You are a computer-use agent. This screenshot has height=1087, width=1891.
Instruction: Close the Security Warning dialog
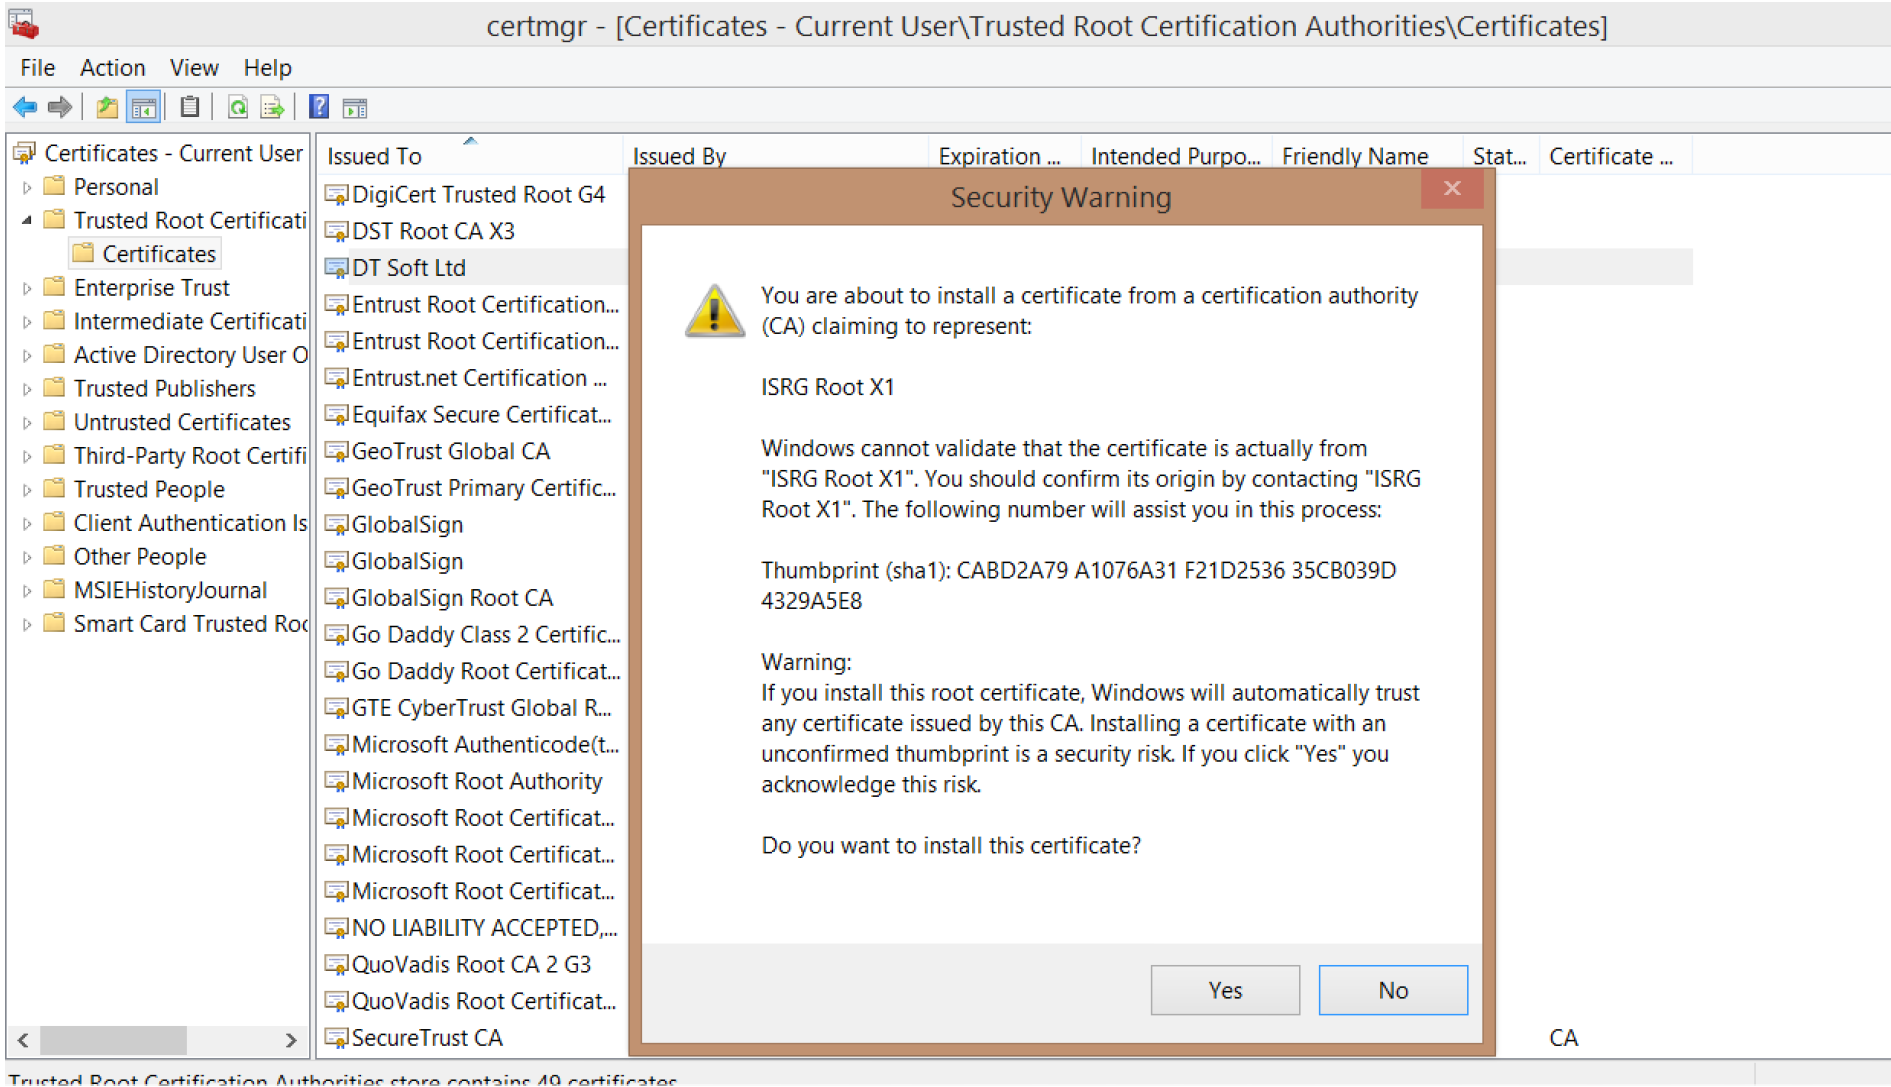tap(1452, 189)
